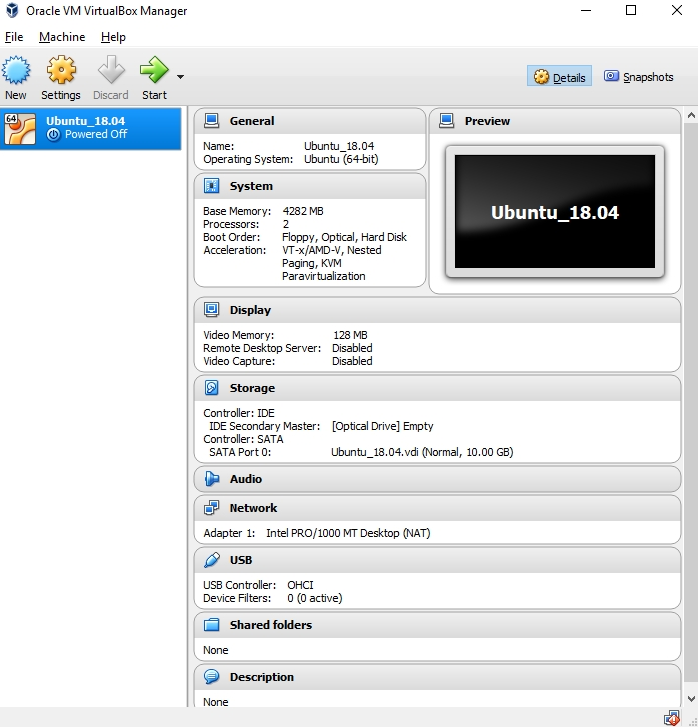698x727 pixels.
Task: Select Ubuntu_18.04 VM in list
Action: coord(90,128)
